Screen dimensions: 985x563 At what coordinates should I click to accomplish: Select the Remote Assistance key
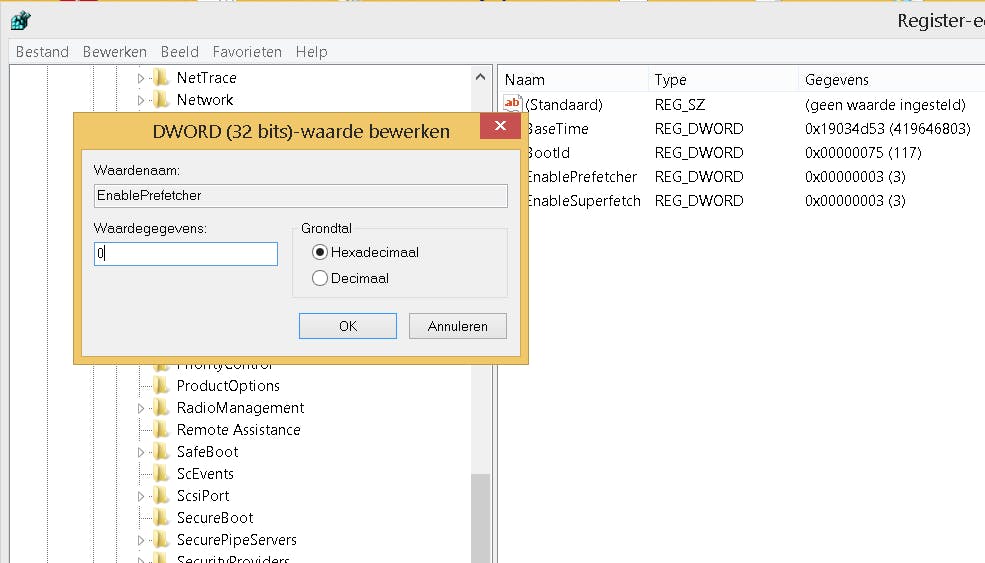[x=238, y=430]
